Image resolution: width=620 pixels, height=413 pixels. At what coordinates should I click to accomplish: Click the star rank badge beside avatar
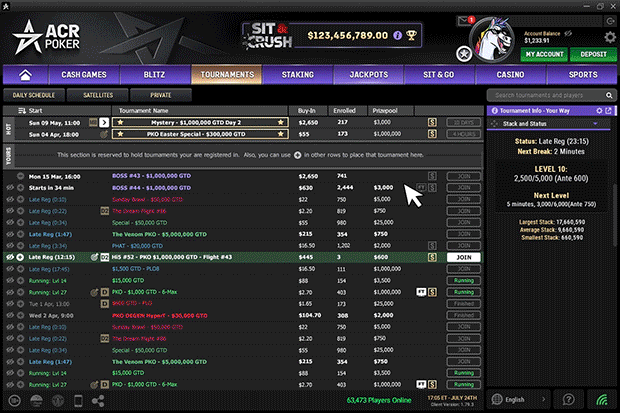[x=464, y=54]
